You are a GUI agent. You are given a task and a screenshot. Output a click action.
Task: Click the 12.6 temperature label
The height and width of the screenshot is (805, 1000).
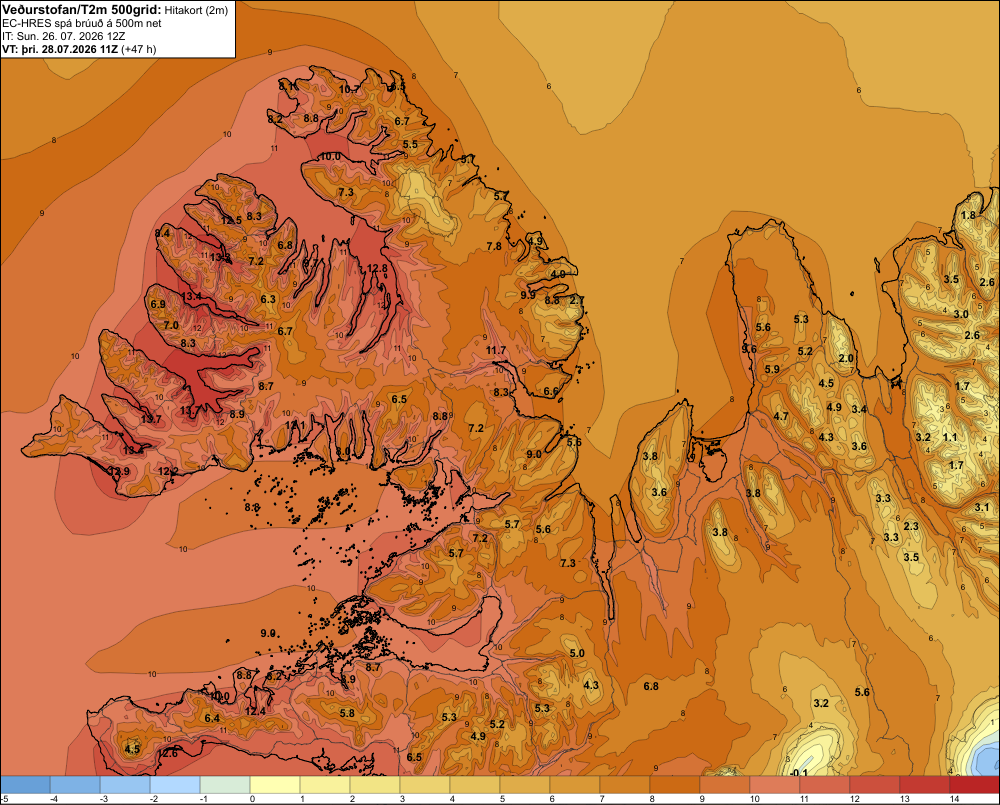pyautogui.click(x=168, y=753)
